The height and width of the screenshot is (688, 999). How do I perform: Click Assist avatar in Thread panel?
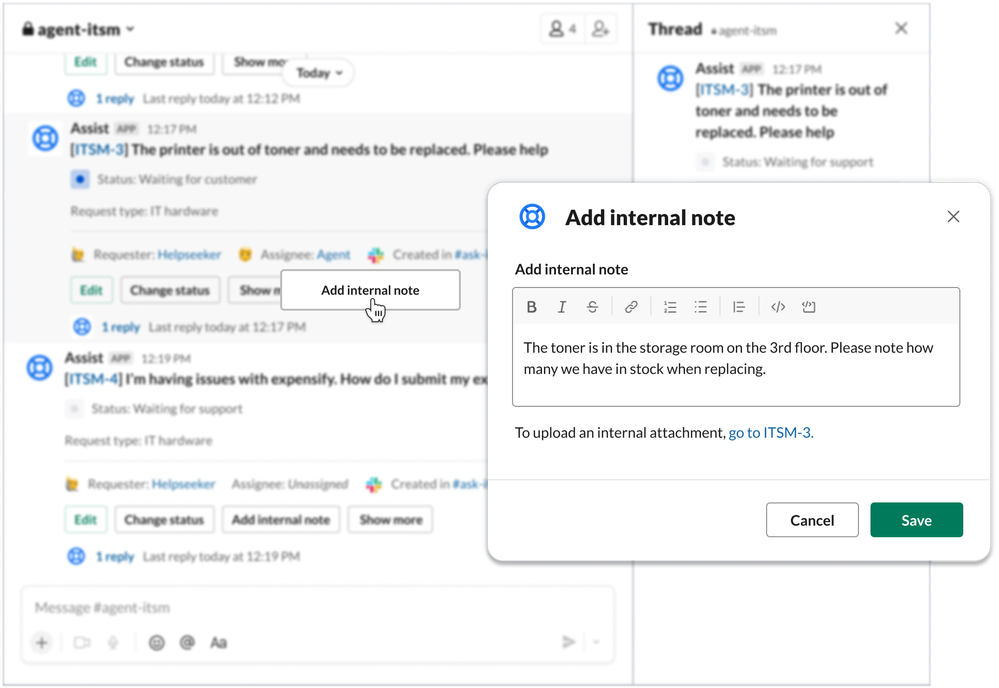pos(670,78)
